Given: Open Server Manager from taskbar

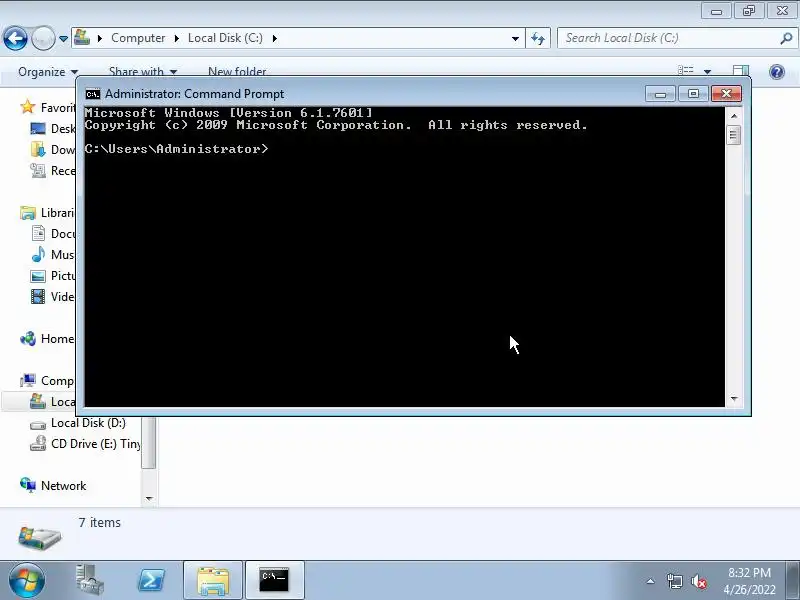Looking at the screenshot, I should click(x=90, y=580).
